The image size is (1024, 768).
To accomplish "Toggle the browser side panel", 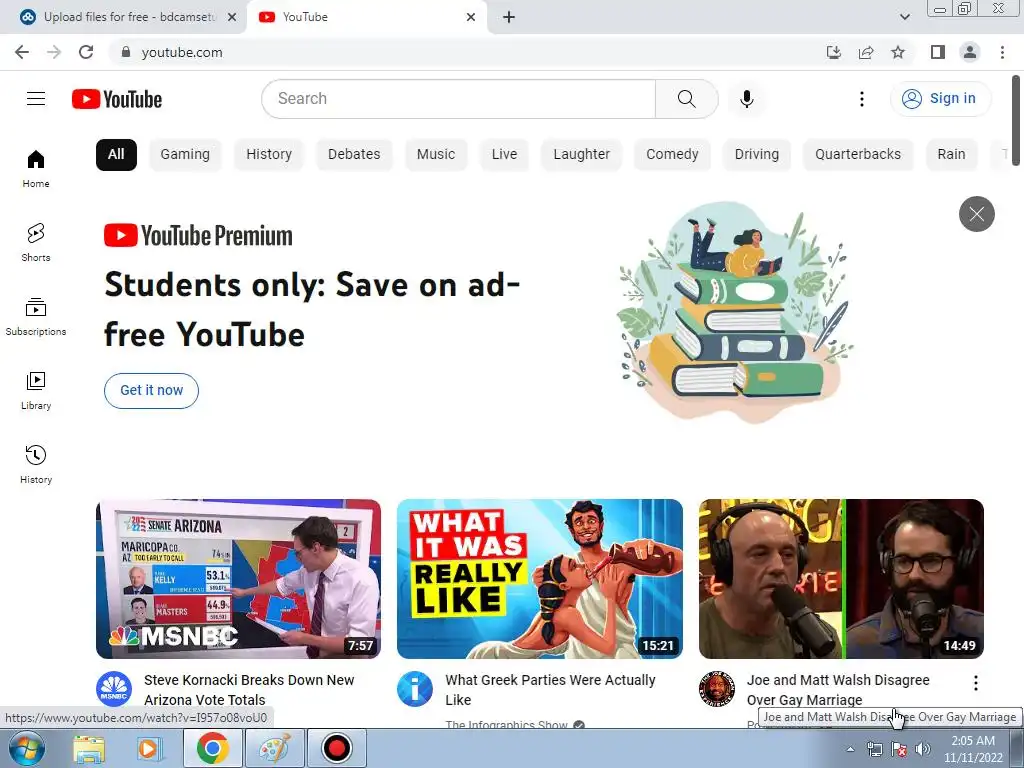I will point(938,52).
